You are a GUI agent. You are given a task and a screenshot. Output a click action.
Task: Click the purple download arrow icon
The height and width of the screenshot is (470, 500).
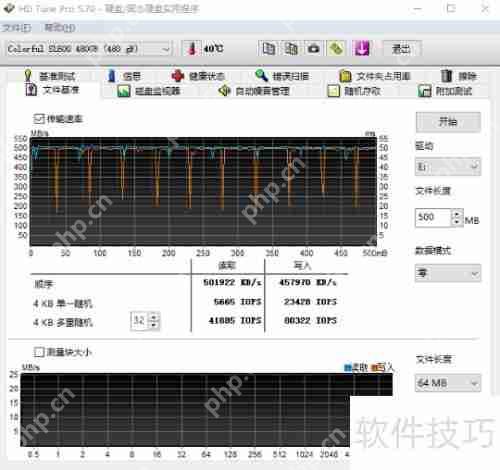(x=361, y=49)
